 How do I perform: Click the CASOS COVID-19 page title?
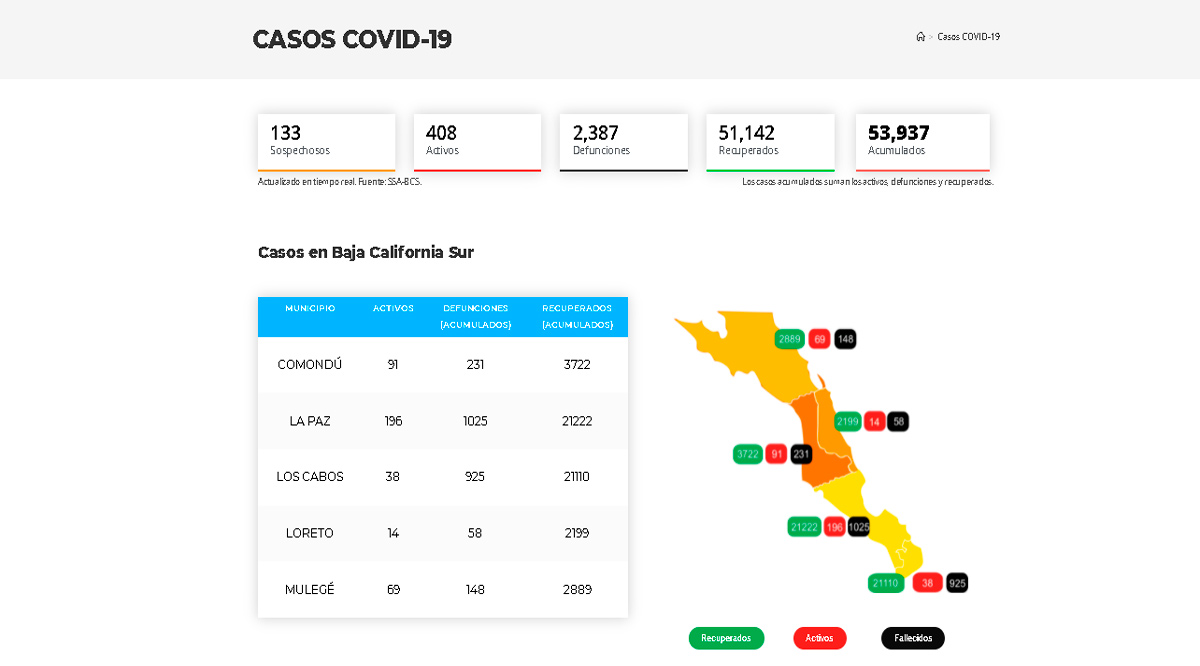352,39
